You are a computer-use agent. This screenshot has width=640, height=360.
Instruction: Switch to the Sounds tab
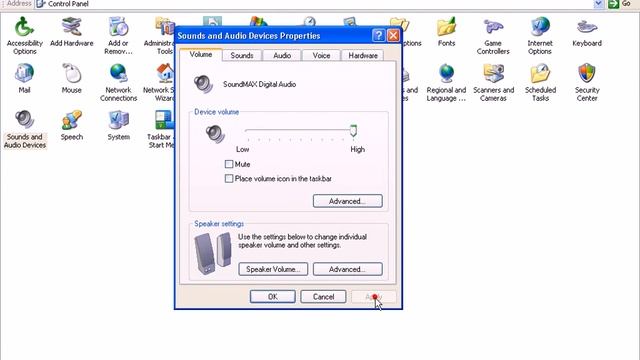(x=242, y=56)
